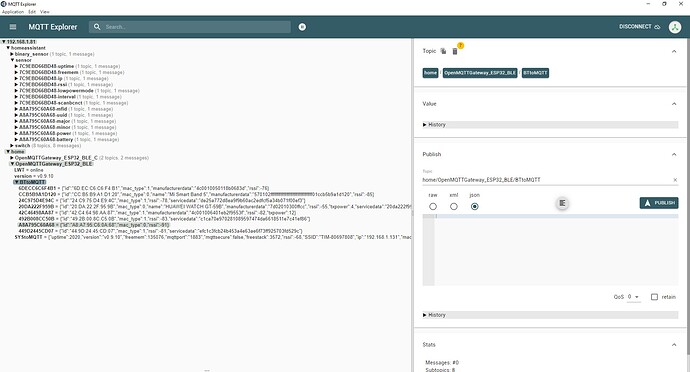Collapse the Publish panel
The height and width of the screenshot is (372, 690).
[x=674, y=155]
